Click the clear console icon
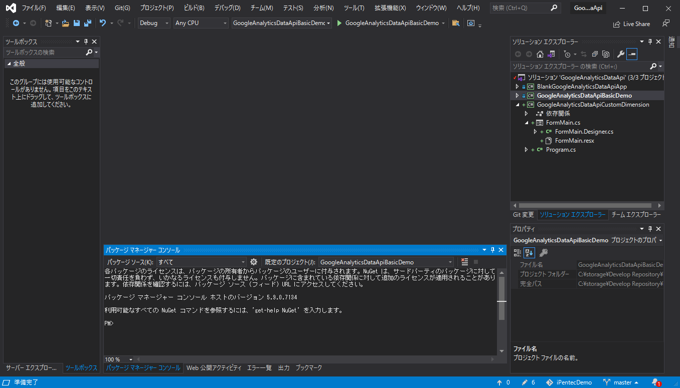Screen dimensions: 680x388 pos(464,262)
